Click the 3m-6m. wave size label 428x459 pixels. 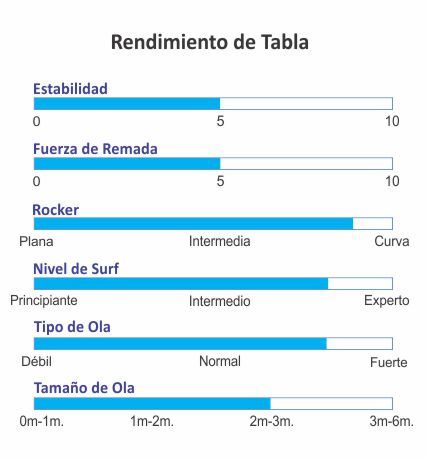pyautogui.click(x=392, y=421)
